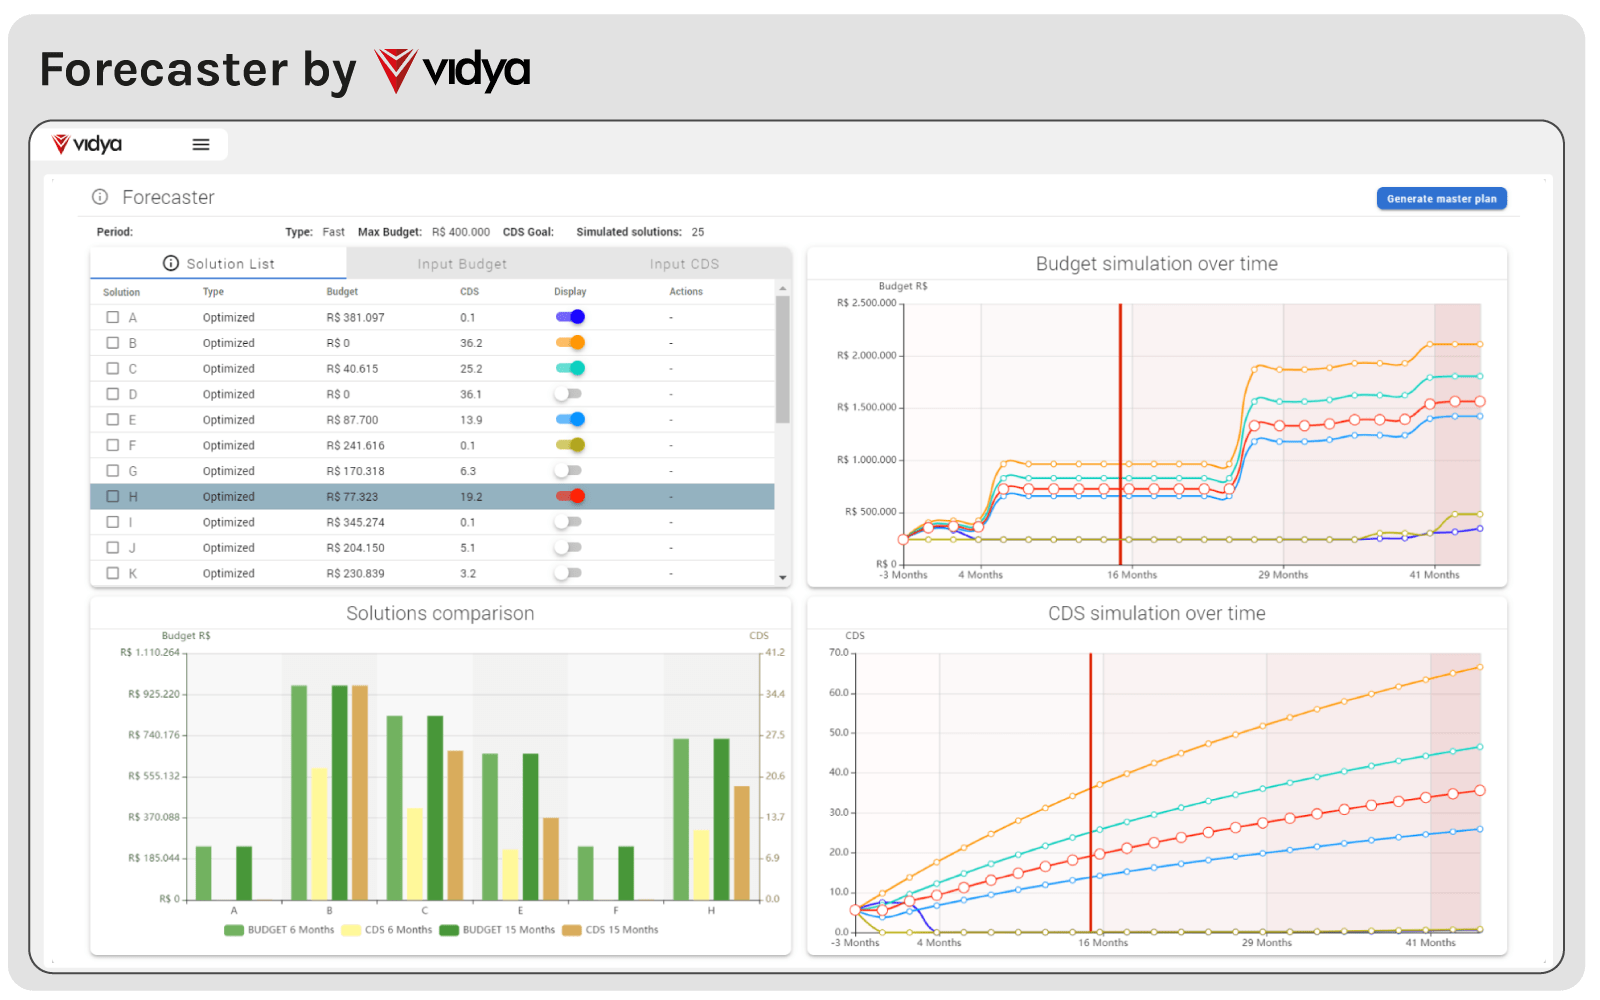
Task: Click the vidya logo in the header
Action: [x=88, y=145]
